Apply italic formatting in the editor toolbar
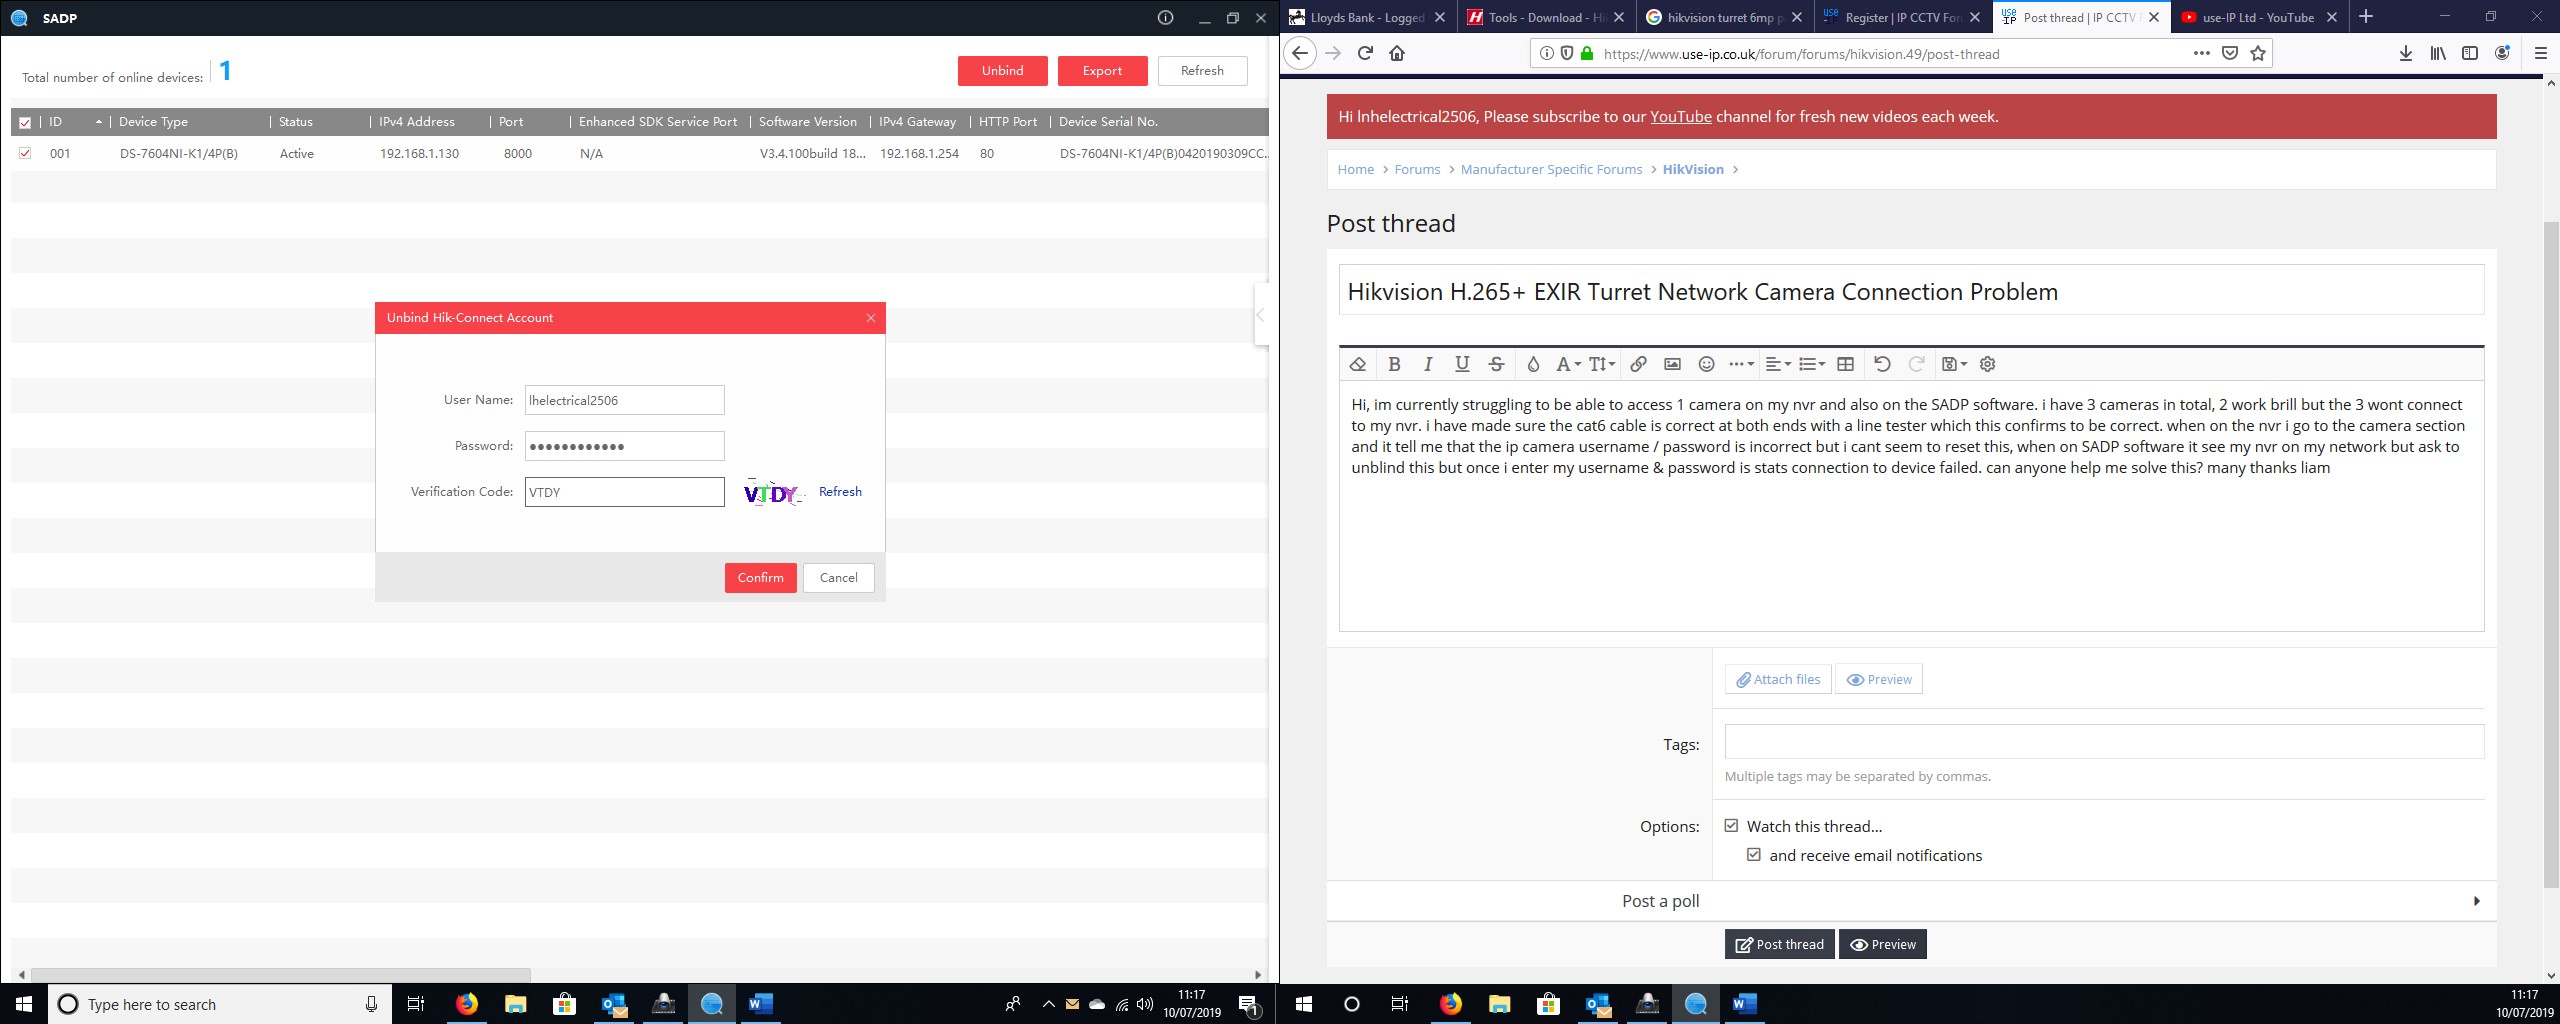Image resolution: width=2560 pixels, height=1024 pixels. click(x=1428, y=364)
